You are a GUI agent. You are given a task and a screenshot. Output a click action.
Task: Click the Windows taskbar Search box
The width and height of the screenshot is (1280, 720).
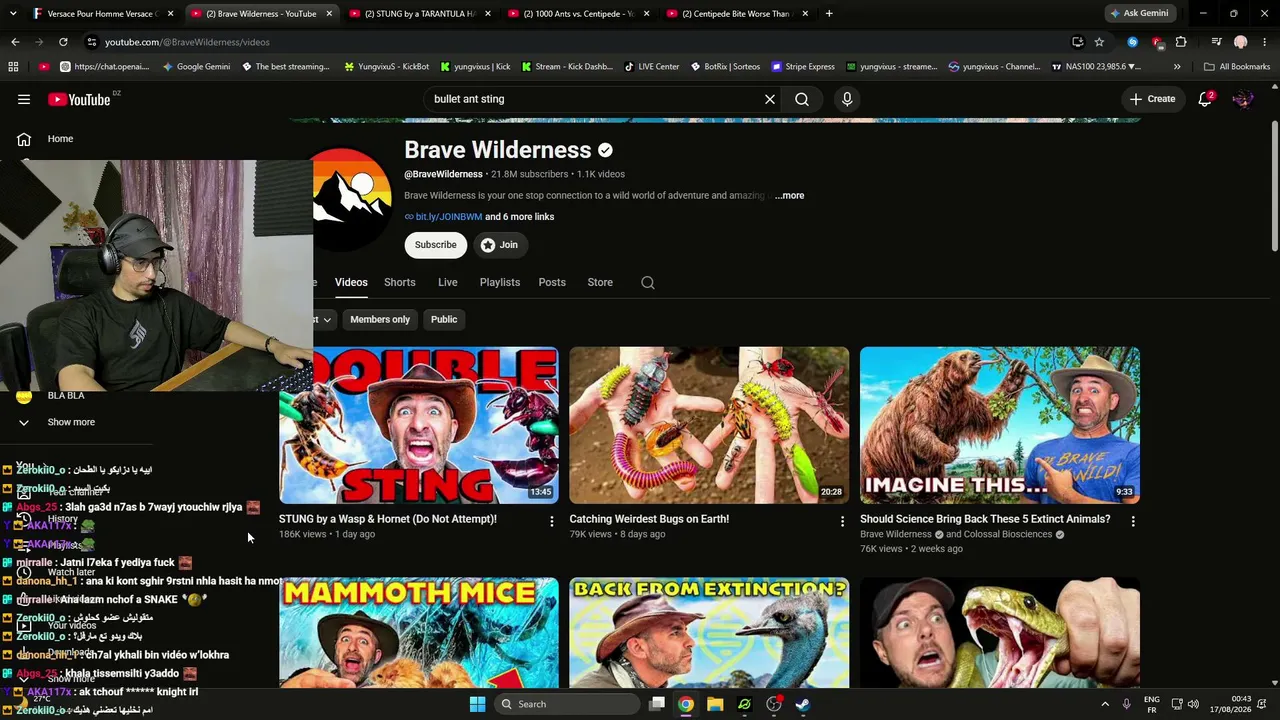click(566, 704)
